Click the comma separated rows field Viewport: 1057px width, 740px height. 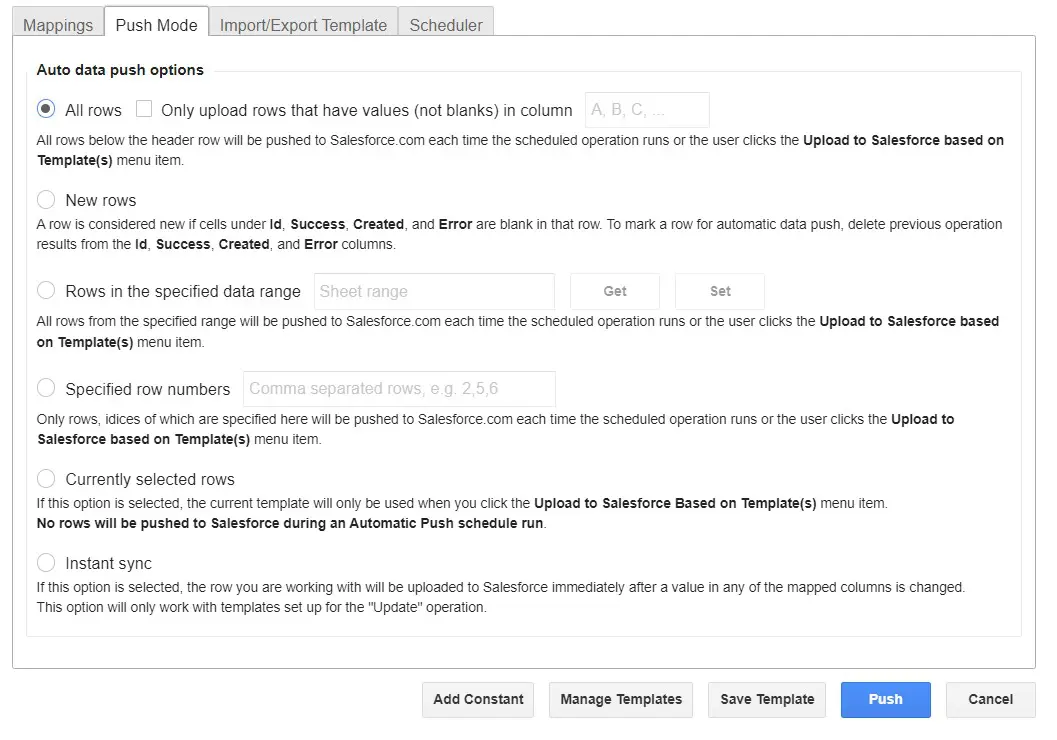coord(399,389)
